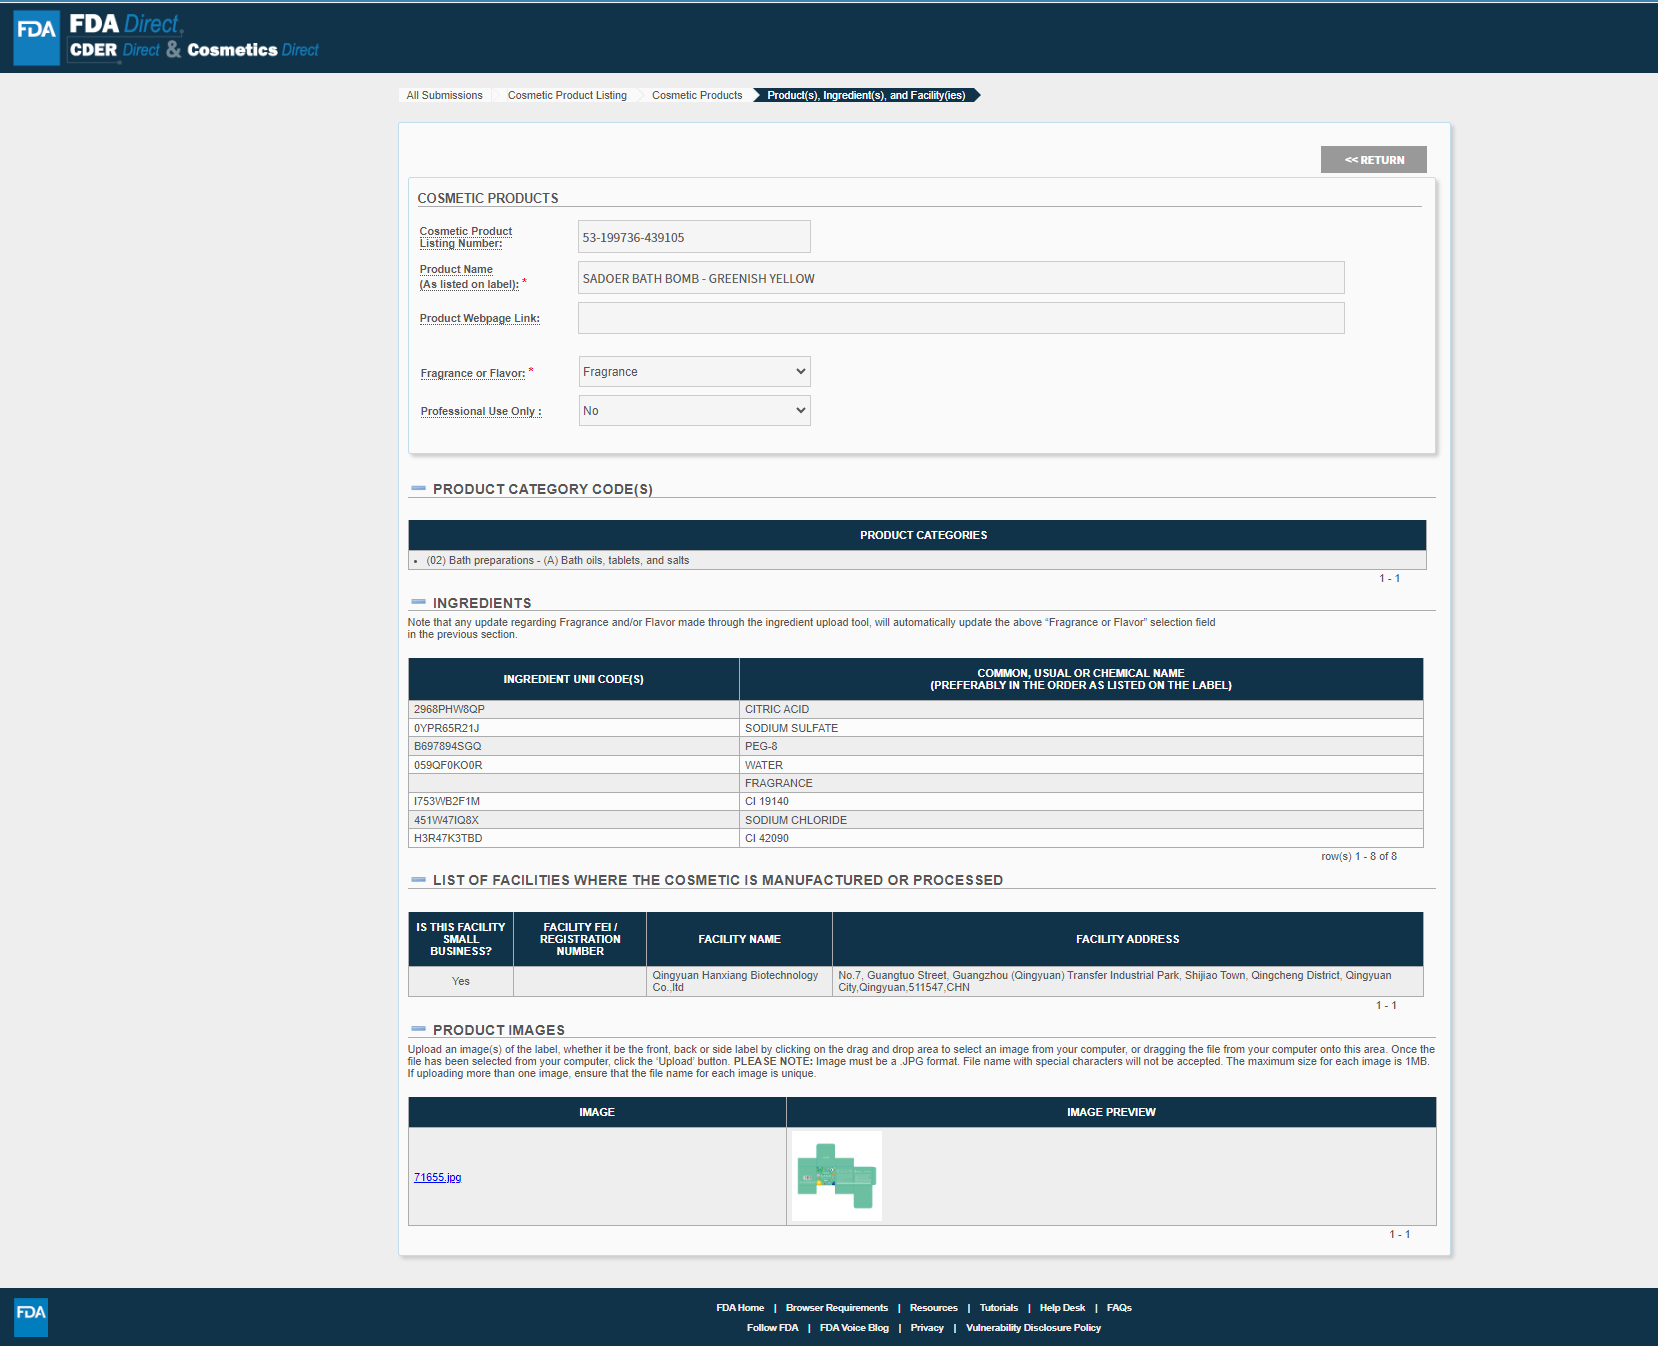The height and width of the screenshot is (1346, 1658).
Task: Collapse the List of Facilities section
Action: [x=418, y=880]
